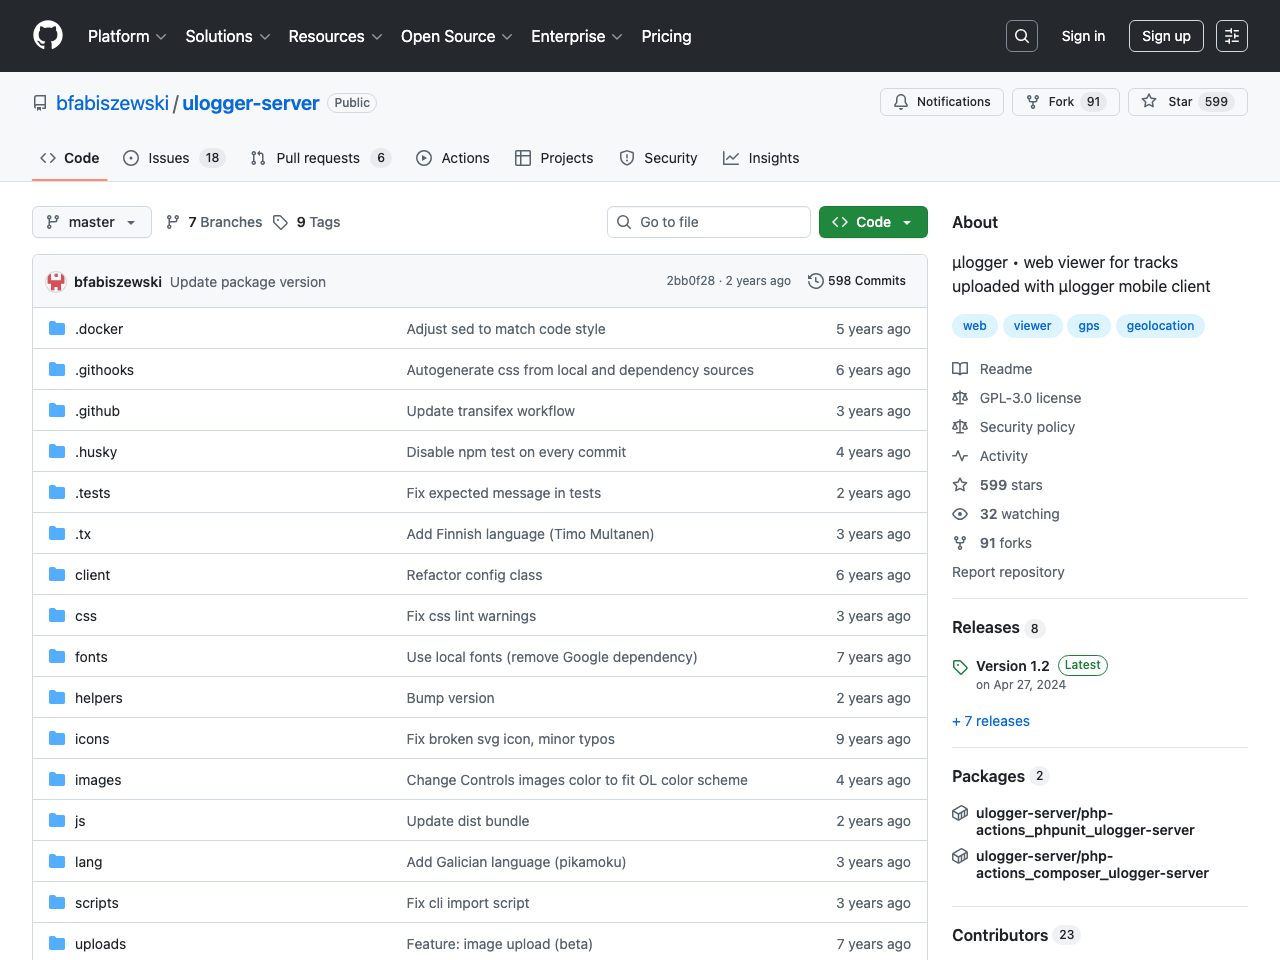1280x960 pixels.
Task: Open the + 7 releases link
Action: coord(990,720)
